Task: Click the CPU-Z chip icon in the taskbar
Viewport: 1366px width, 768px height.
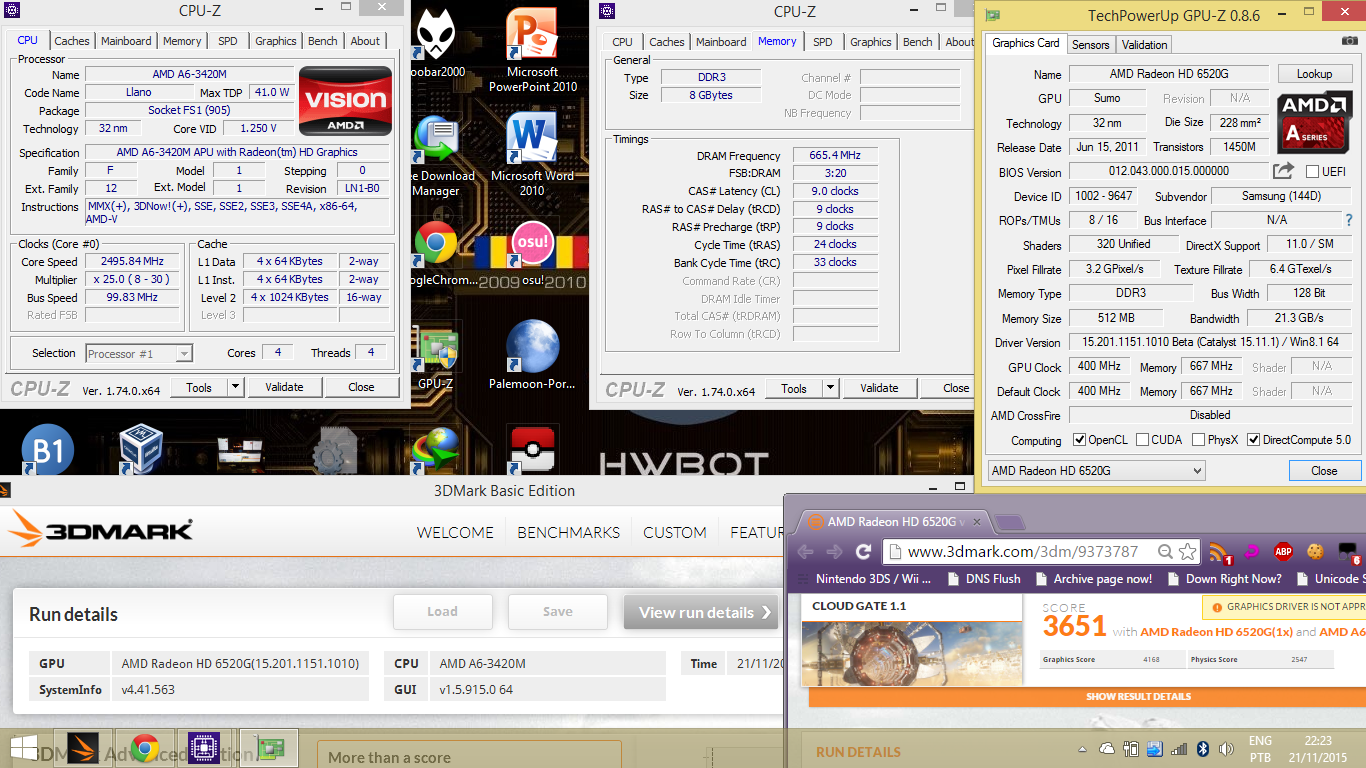Action: tap(204, 749)
